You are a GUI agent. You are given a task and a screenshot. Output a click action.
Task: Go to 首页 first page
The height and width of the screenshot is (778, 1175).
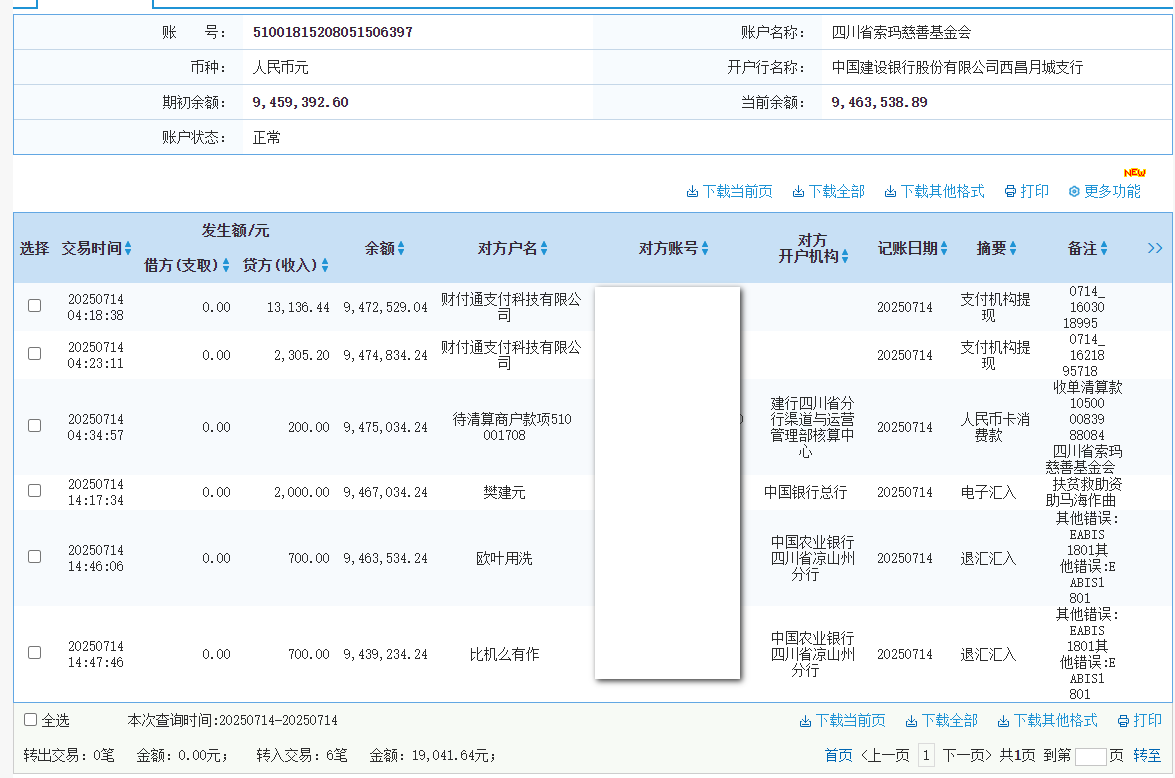point(839,756)
